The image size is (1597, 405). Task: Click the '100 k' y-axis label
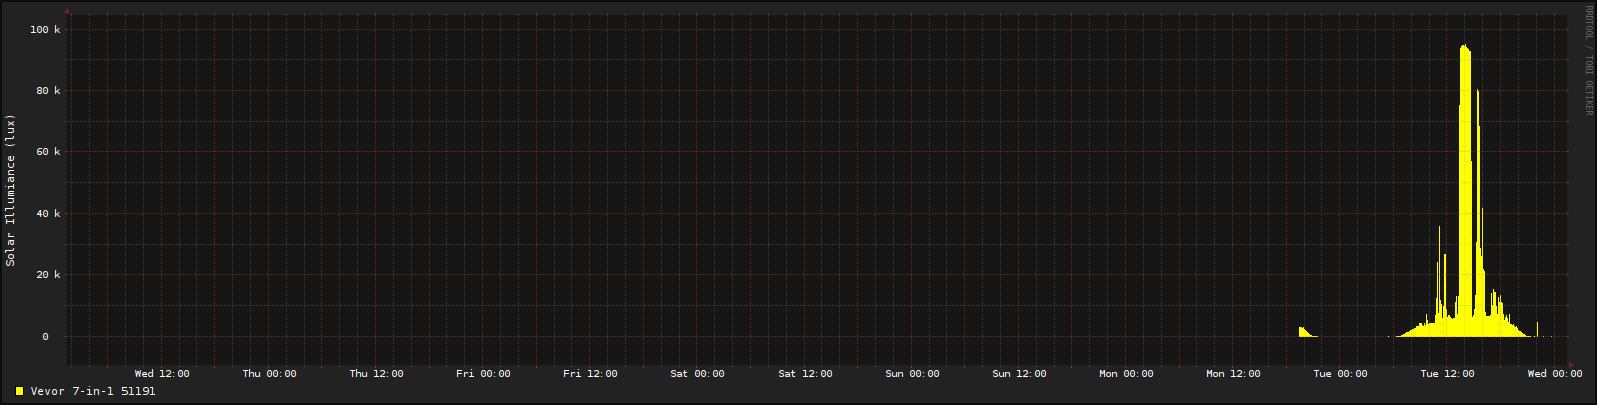click(x=46, y=30)
